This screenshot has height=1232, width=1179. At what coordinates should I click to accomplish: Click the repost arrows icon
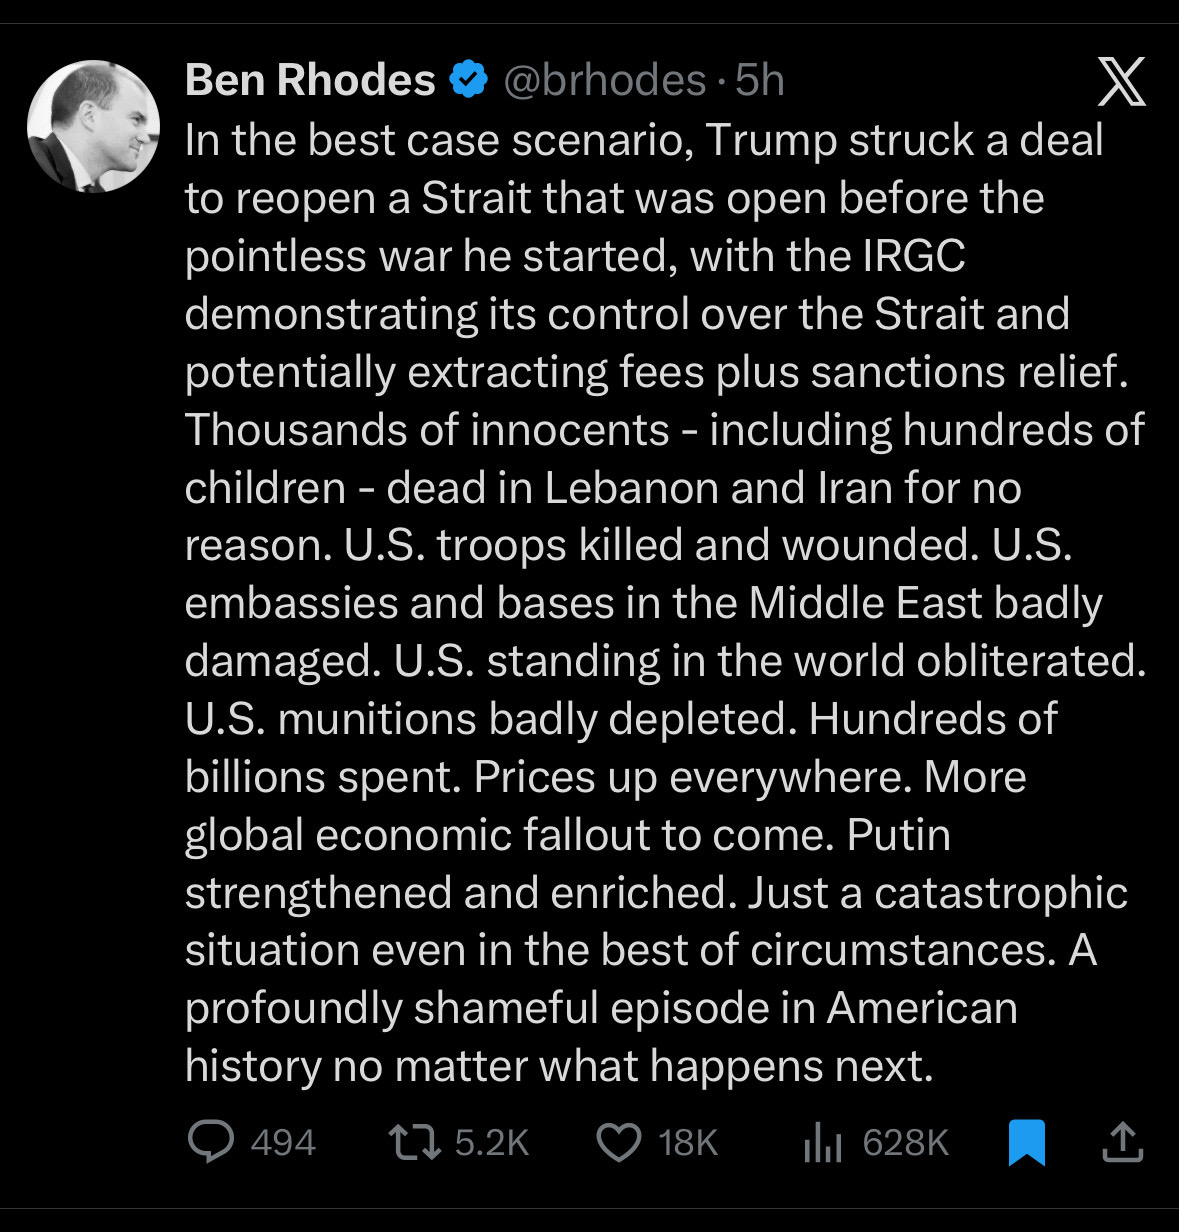tap(415, 1142)
